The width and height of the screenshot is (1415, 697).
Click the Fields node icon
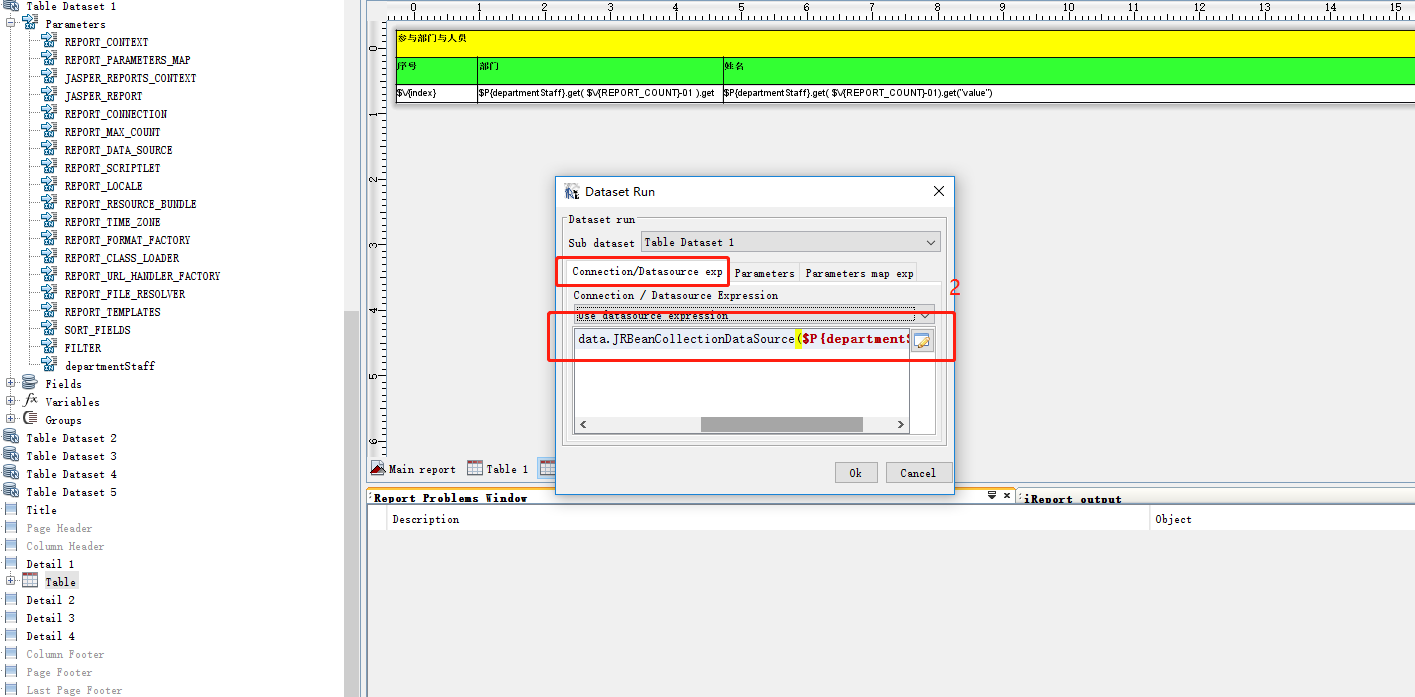(x=30, y=383)
